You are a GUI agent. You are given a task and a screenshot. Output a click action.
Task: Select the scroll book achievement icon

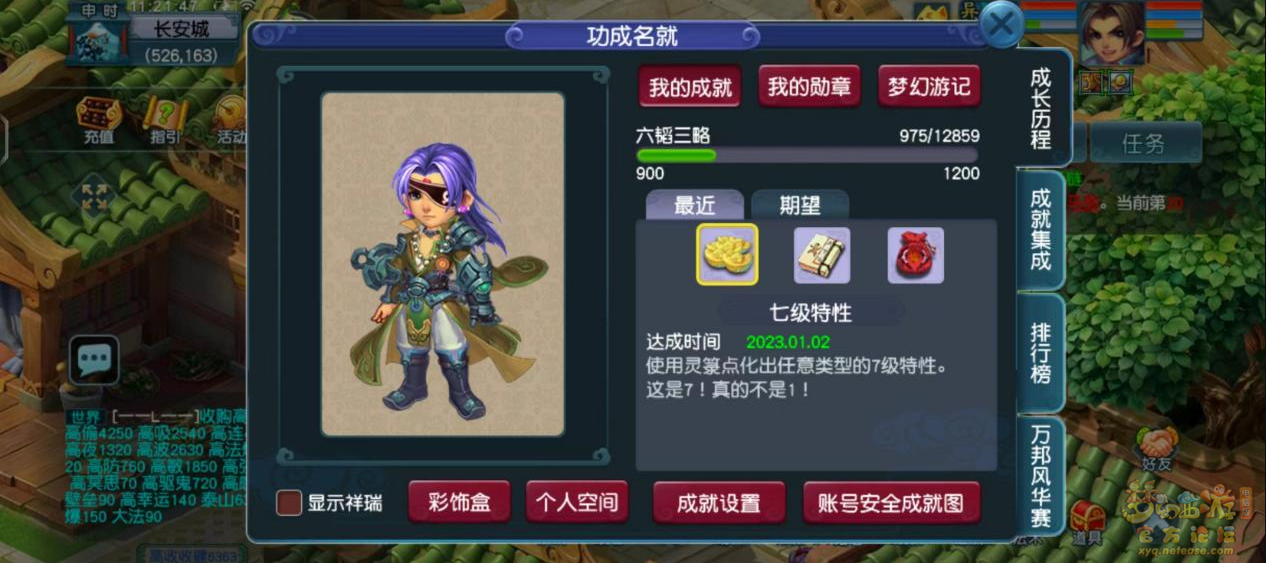point(822,255)
